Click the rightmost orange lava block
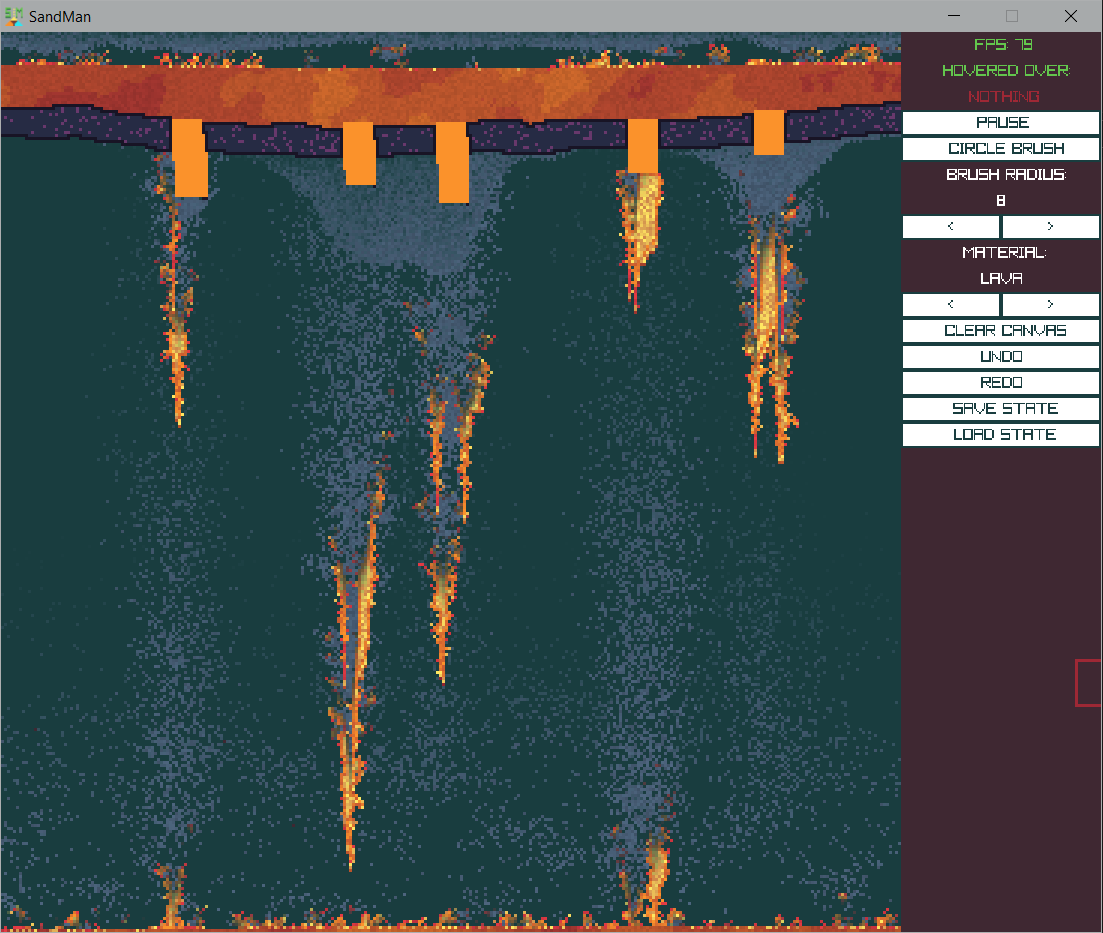The width and height of the screenshot is (1103, 933). pos(768,132)
